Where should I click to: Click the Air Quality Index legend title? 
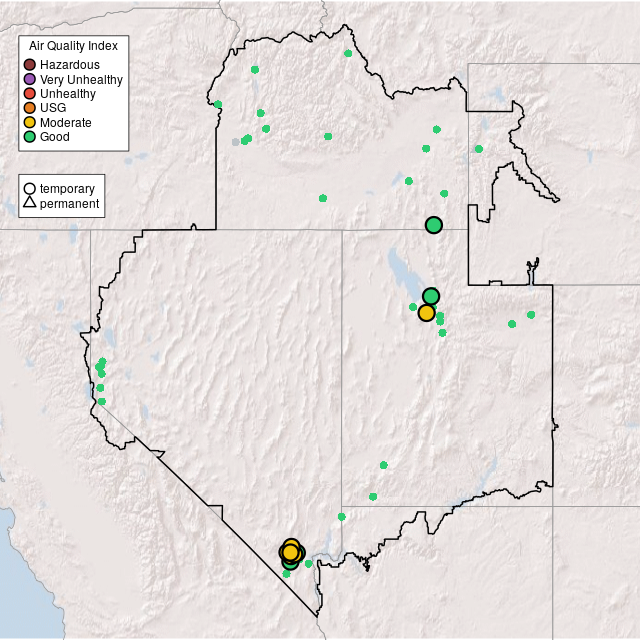coord(73,46)
